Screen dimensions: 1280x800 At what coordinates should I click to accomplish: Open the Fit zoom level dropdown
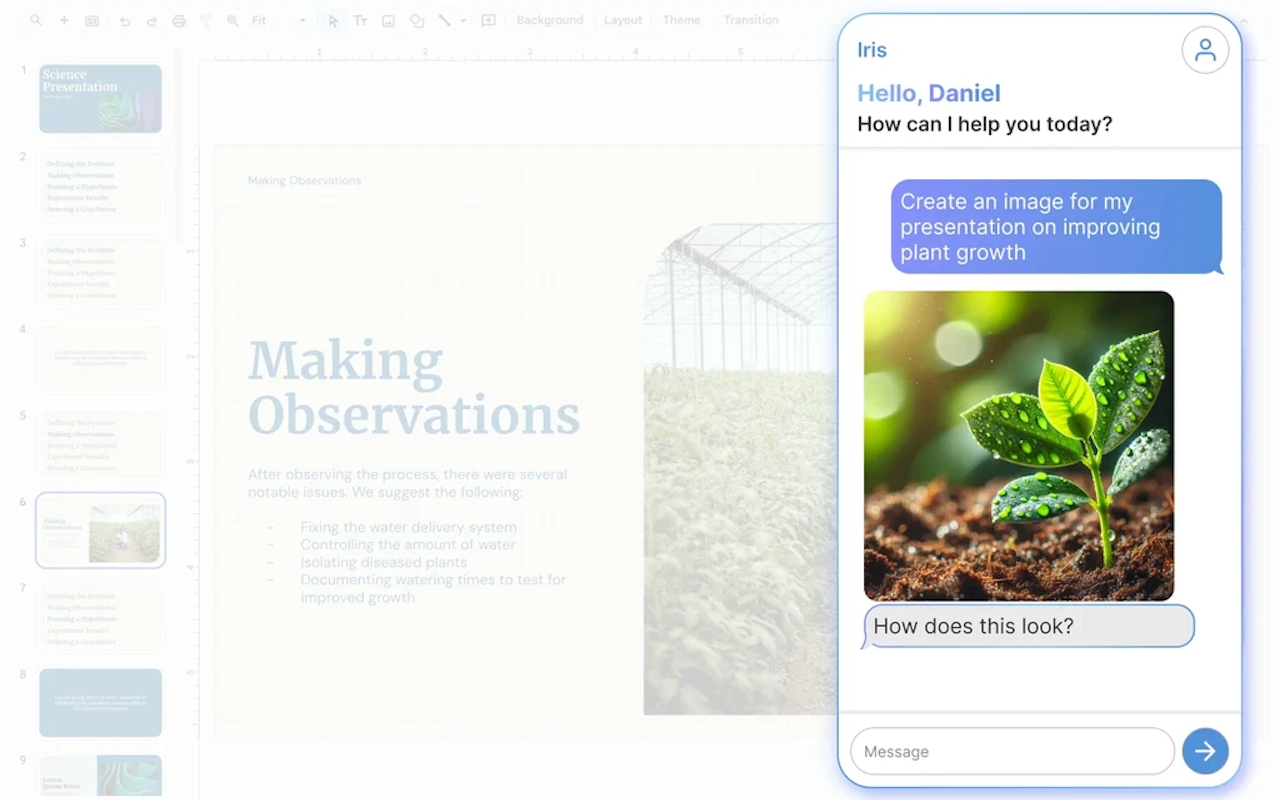[x=278, y=20]
